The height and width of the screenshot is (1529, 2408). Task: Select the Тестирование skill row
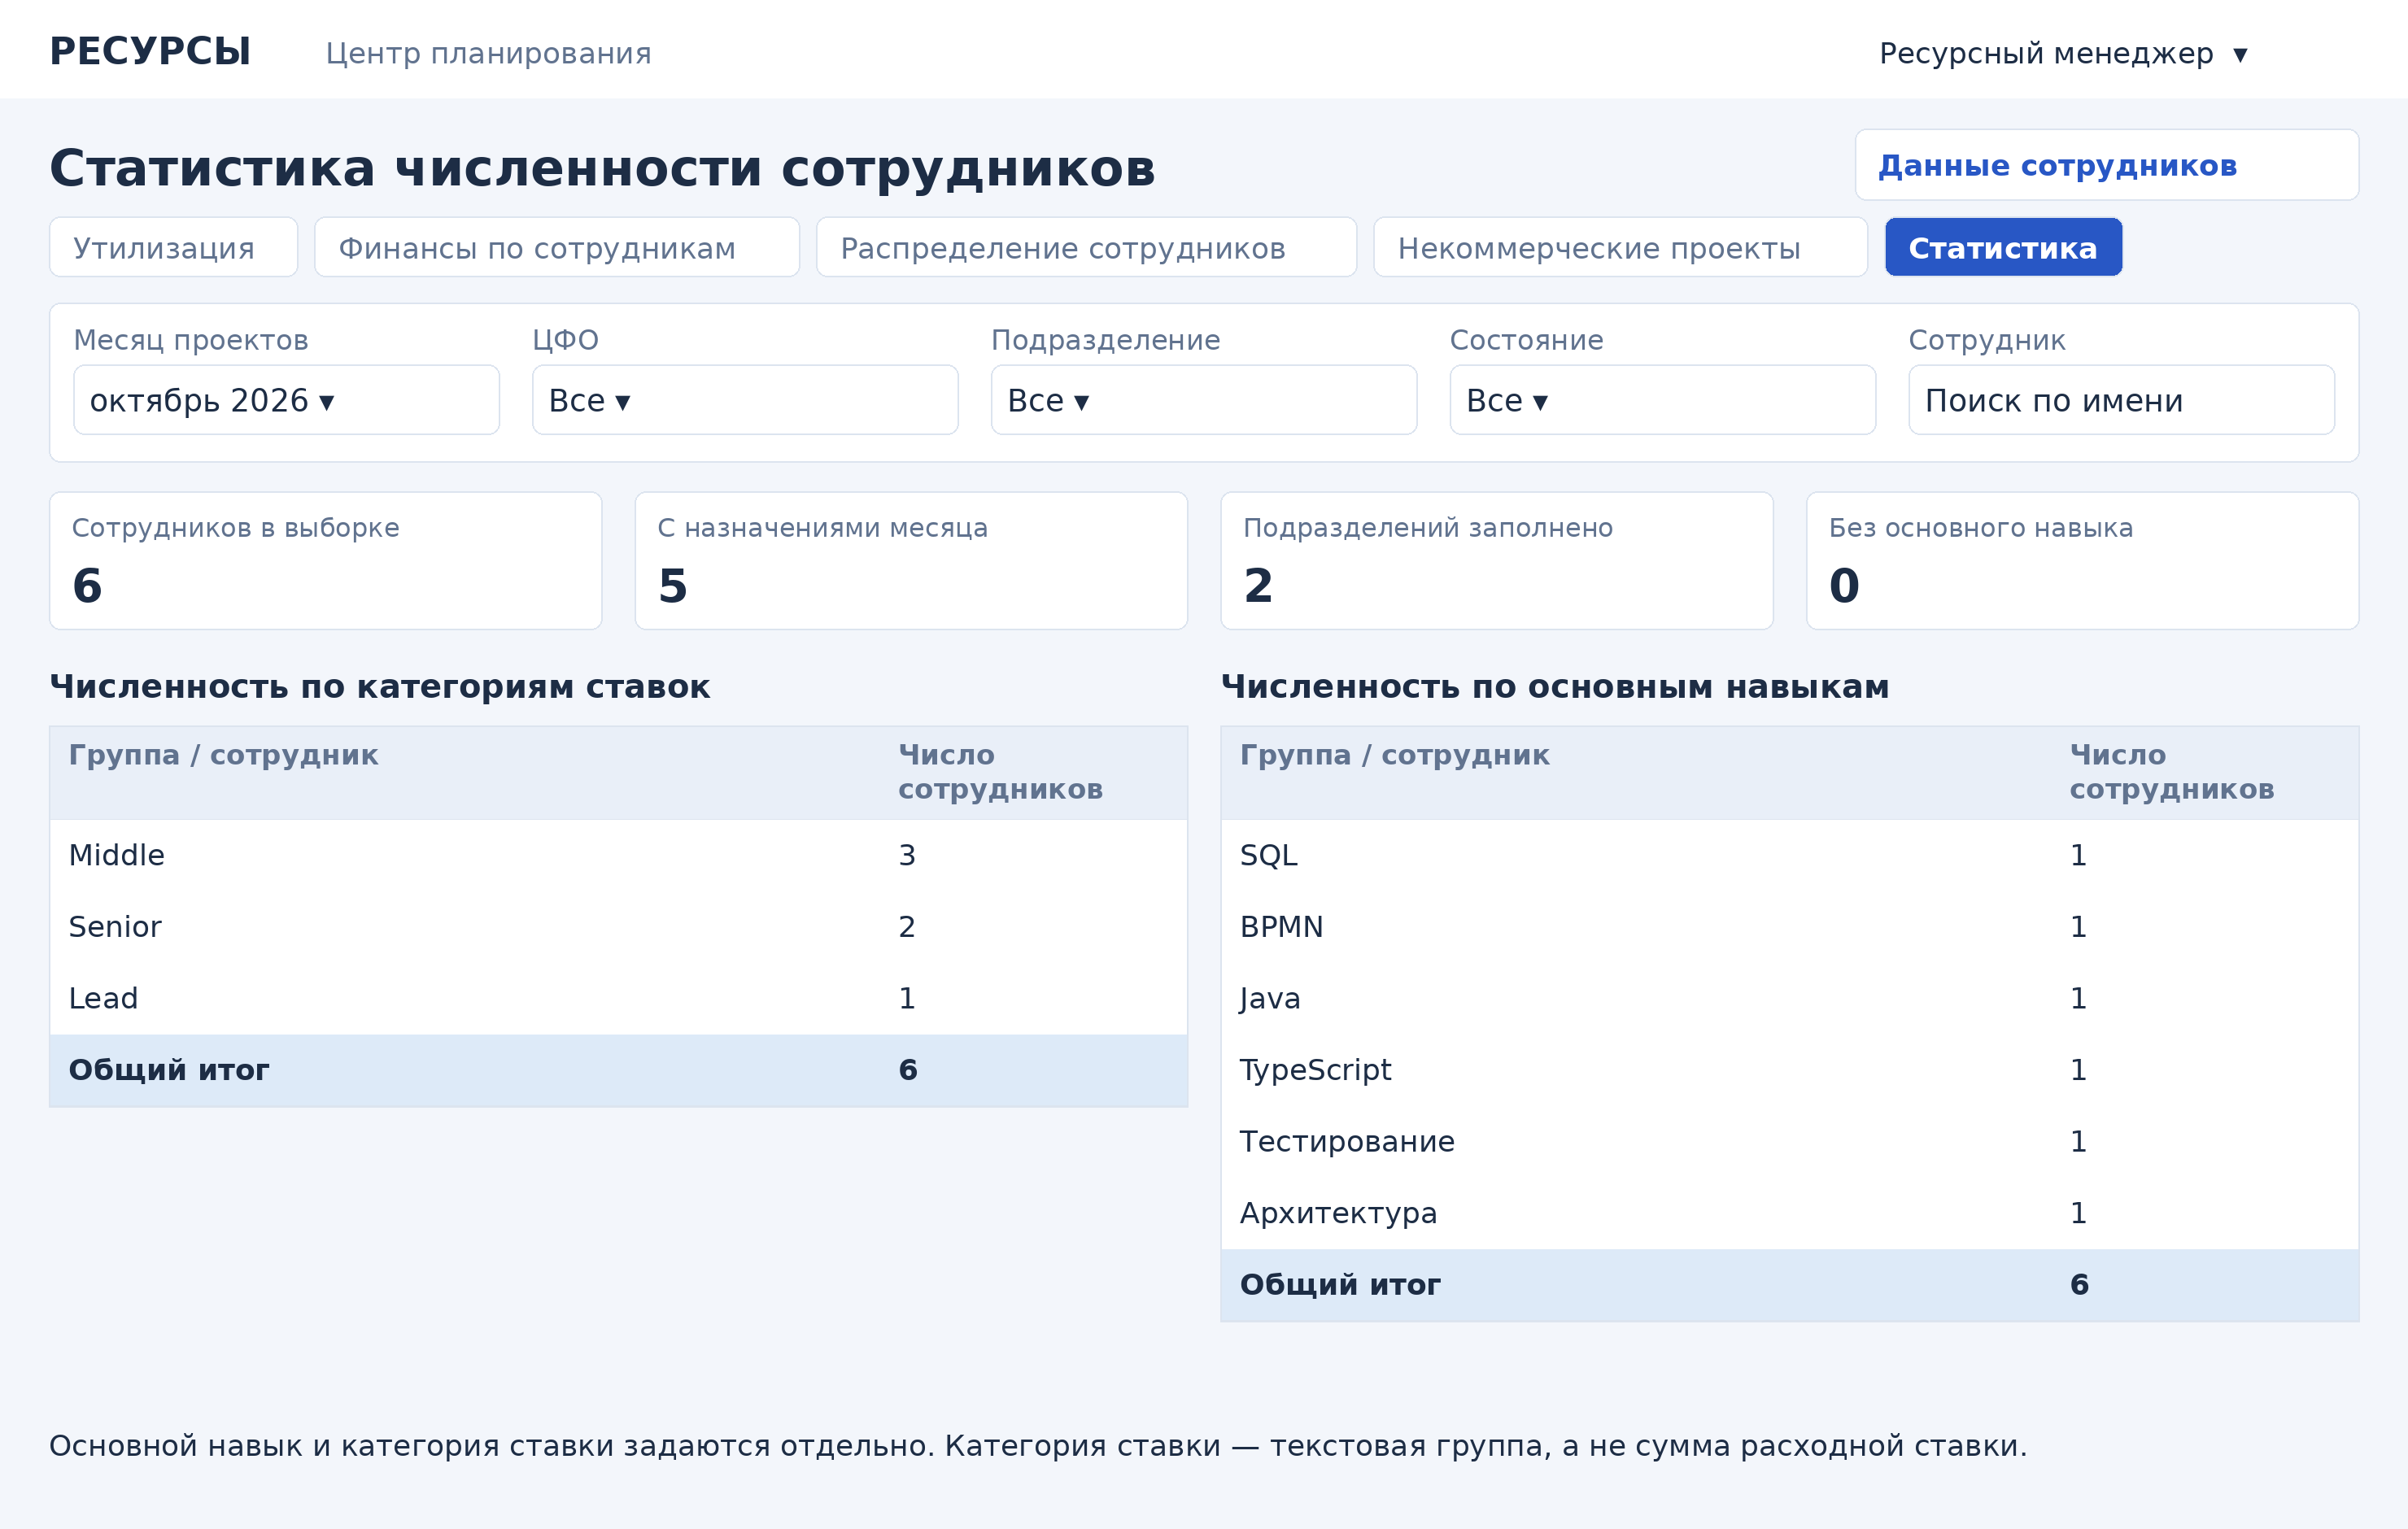(x=1789, y=1142)
